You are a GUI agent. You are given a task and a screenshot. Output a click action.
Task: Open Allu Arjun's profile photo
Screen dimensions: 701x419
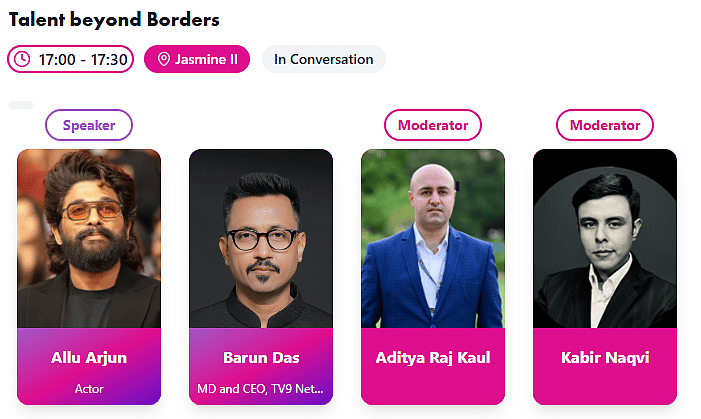click(89, 238)
